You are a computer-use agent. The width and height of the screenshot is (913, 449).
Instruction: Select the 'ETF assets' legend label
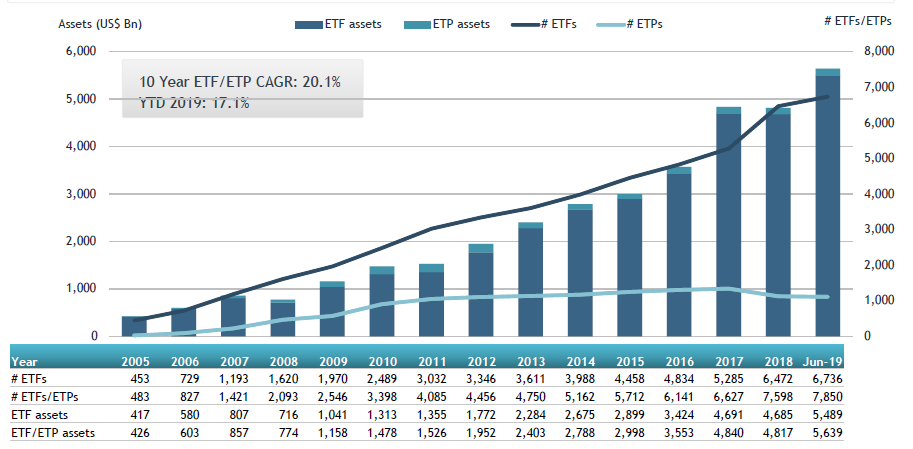tap(353, 24)
